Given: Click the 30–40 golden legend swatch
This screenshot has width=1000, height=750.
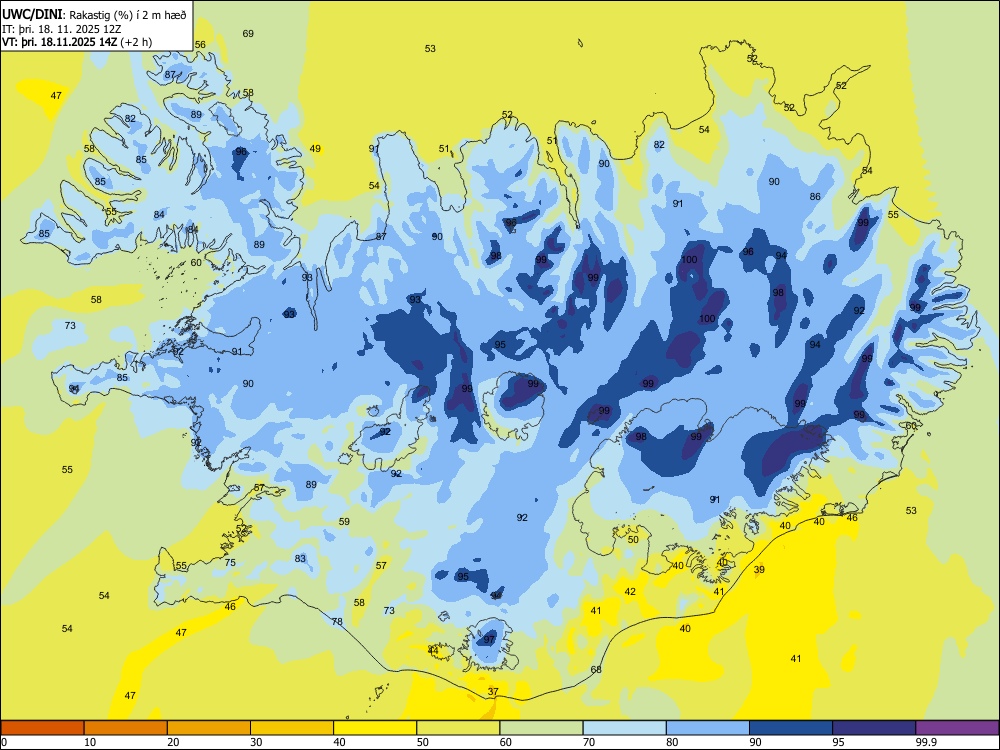Looking at the screenshot, I should point(292,728).
